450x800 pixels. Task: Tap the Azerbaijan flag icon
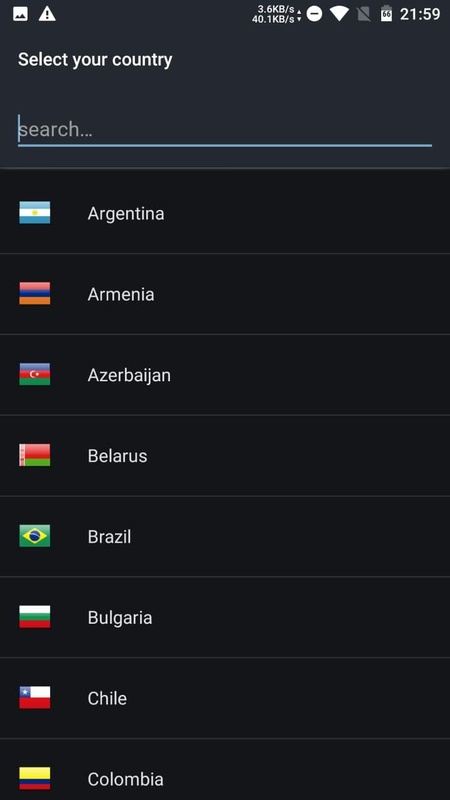[x=35, y=374]
